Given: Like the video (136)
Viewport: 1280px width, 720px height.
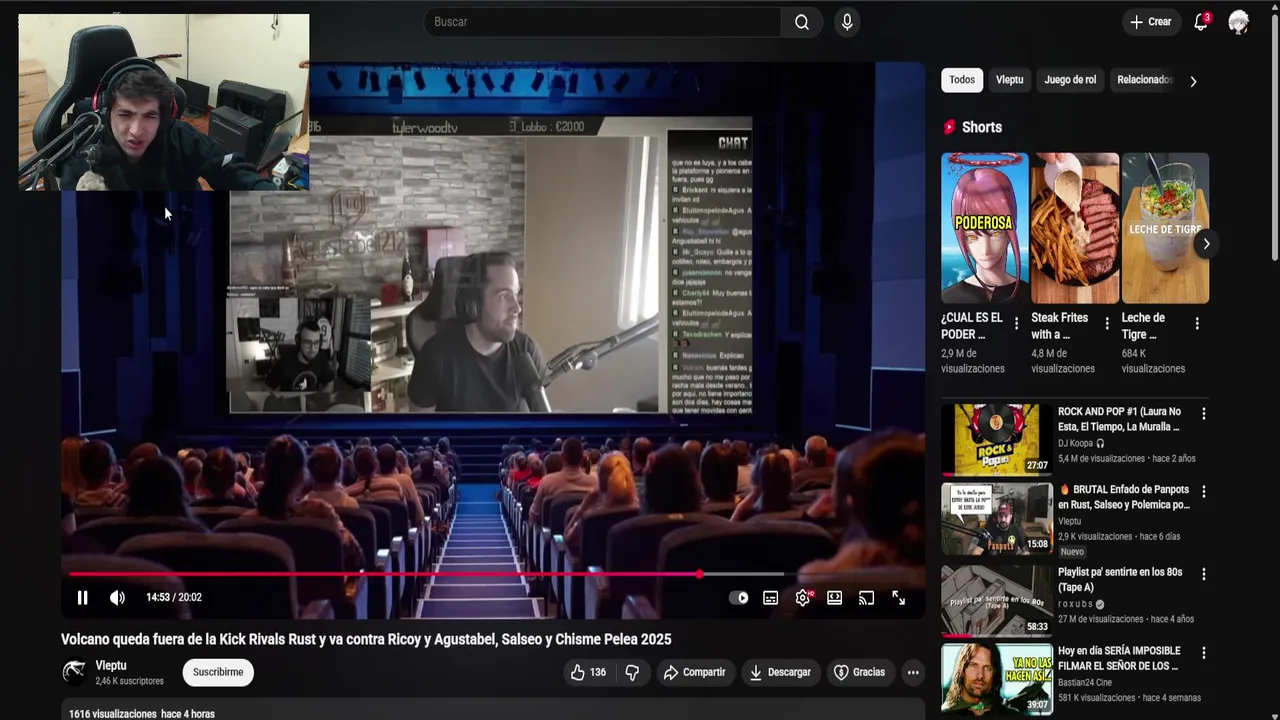Looking at the screenshot, I should click(588, 672).
